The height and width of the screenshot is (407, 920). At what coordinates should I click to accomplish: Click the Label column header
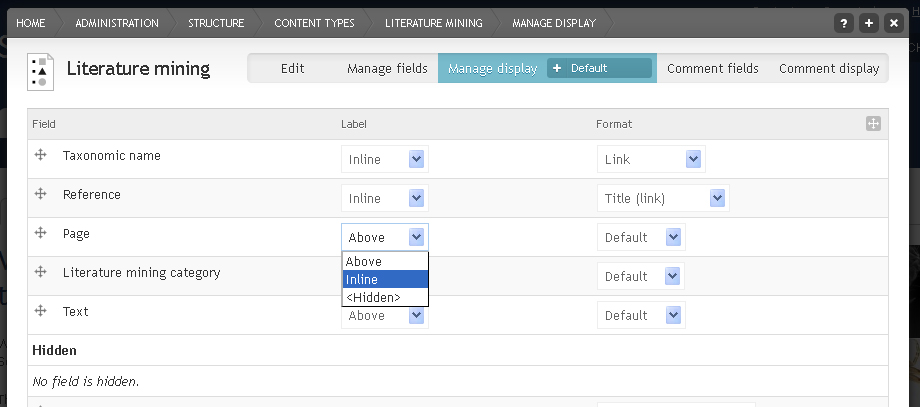(x=354, y=124)
